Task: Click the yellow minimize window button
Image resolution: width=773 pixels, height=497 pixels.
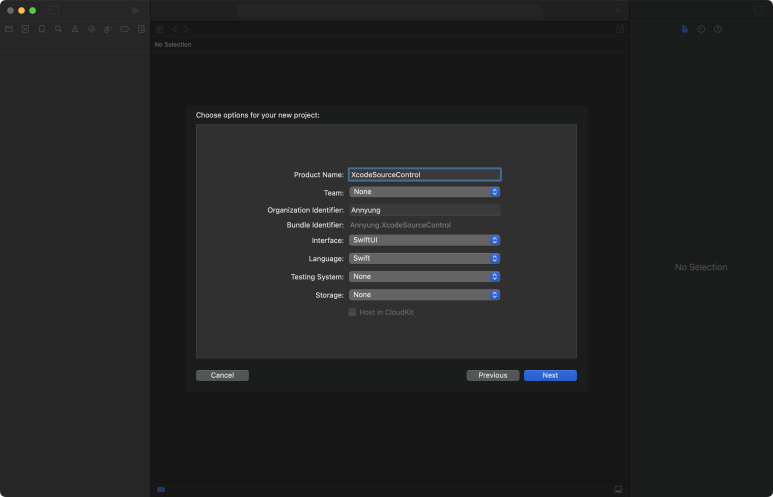Action: (x=22, y=10)
